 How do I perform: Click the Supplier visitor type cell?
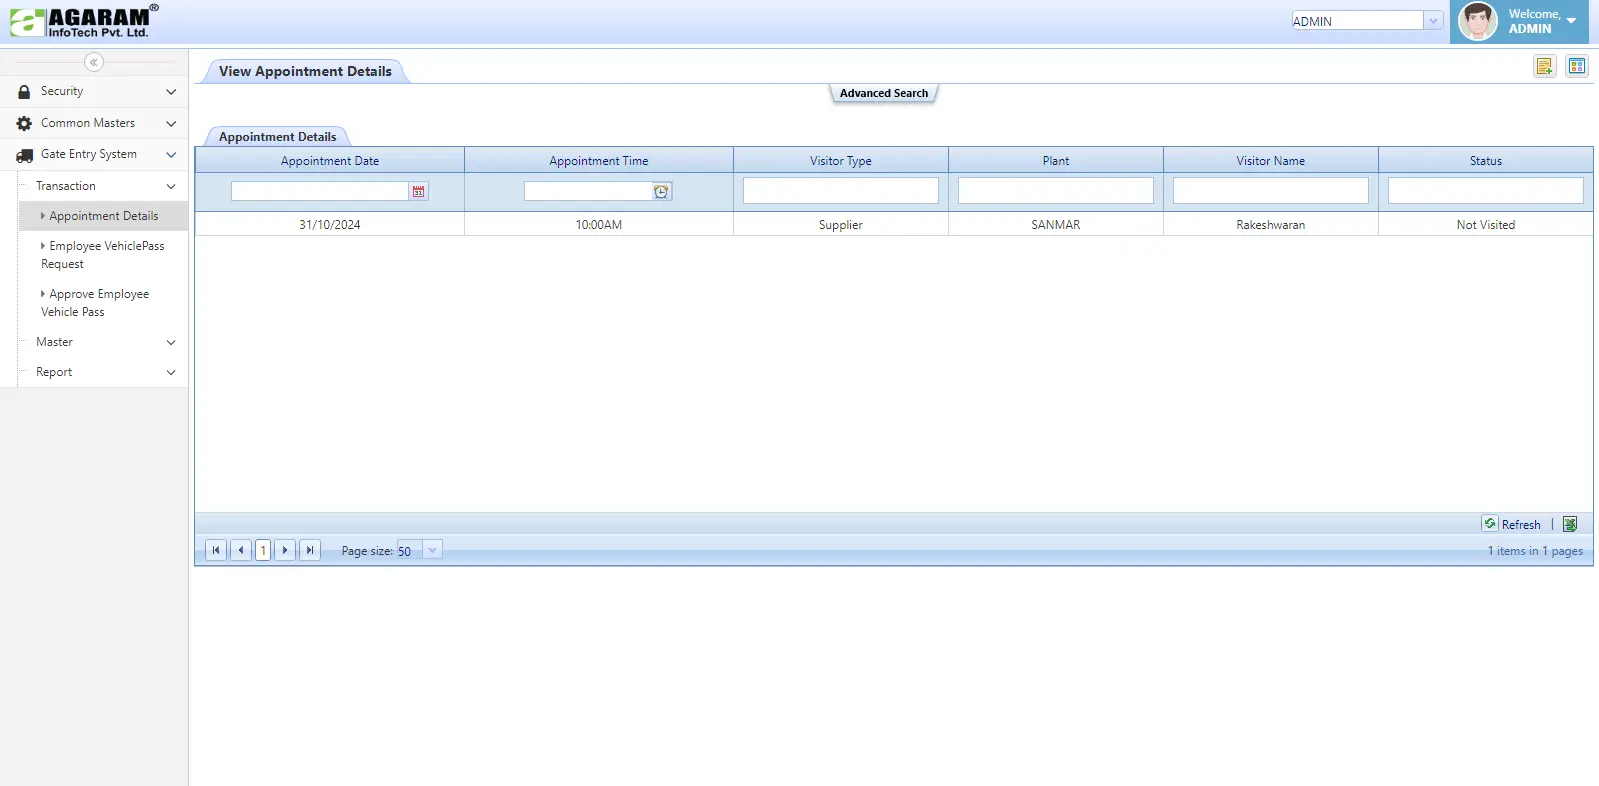coord(841,225)
